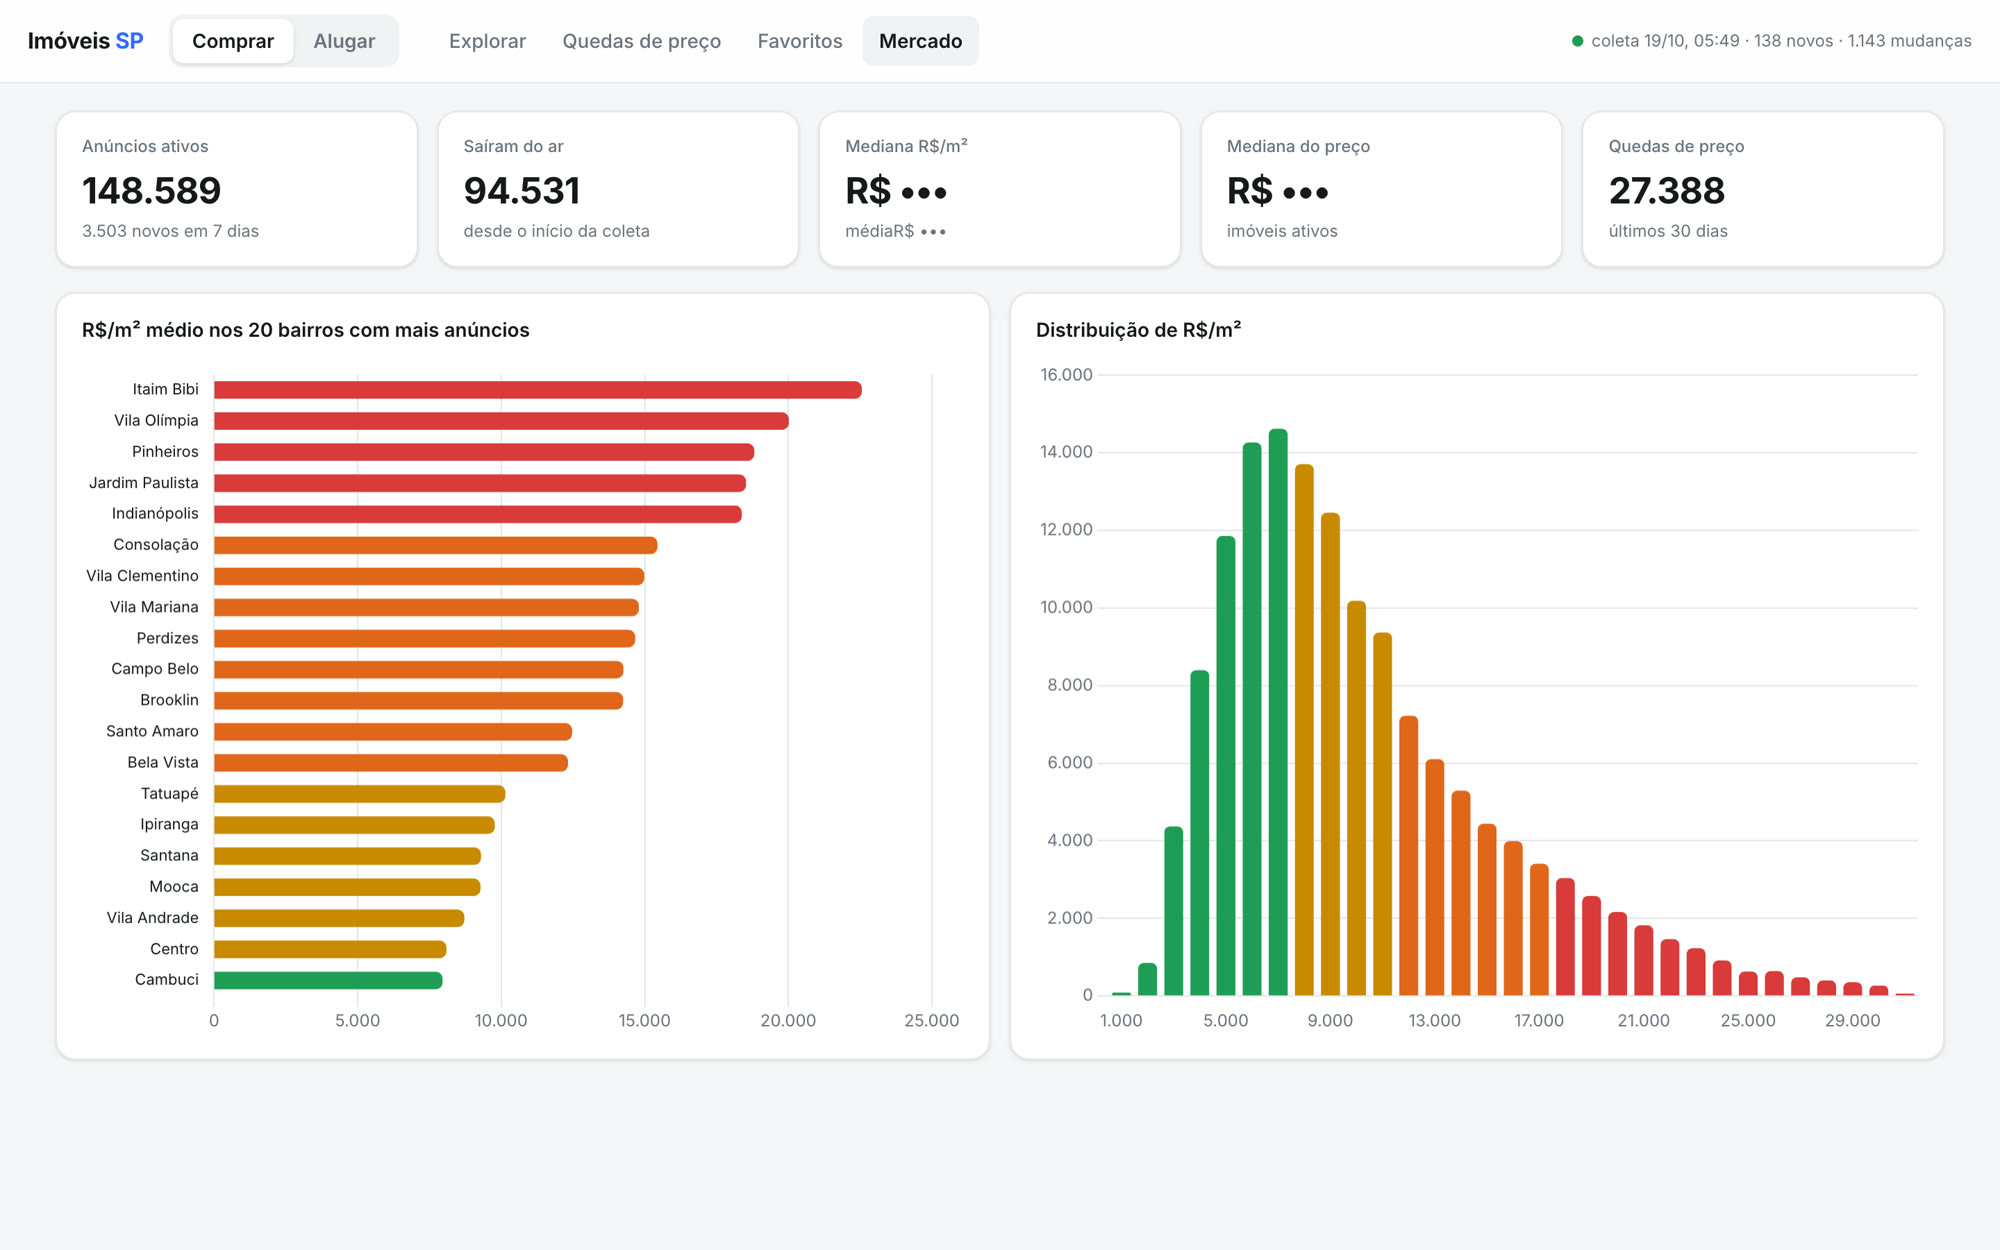Click the Perdizes bar
The image size is (2000, 1250).
424,638
